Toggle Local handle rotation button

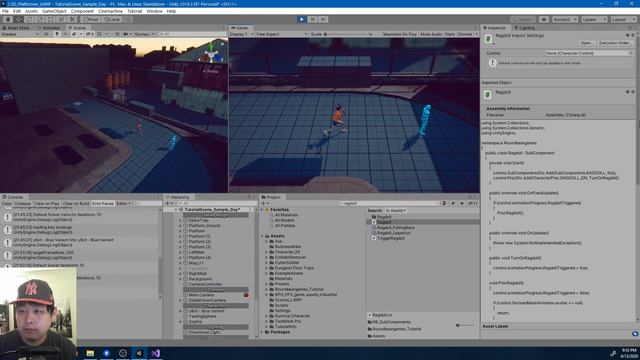pyautogui.click(x=112, y=19)
